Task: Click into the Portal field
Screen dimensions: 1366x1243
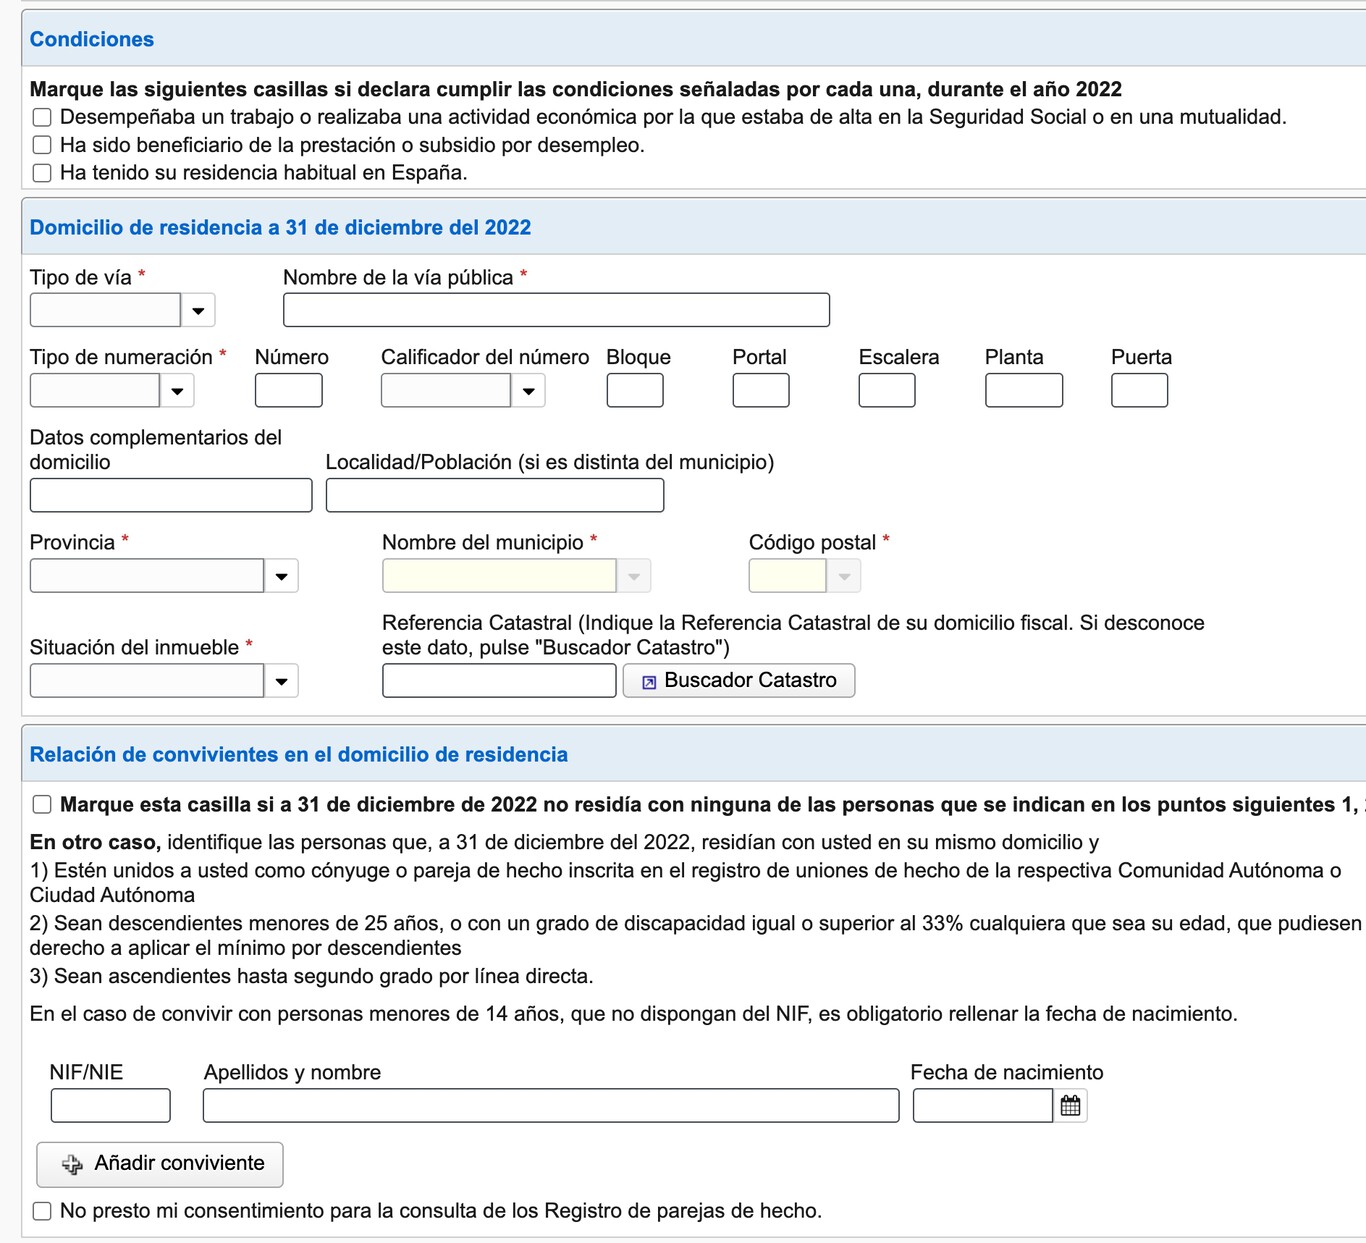Action: click(761, 390)
